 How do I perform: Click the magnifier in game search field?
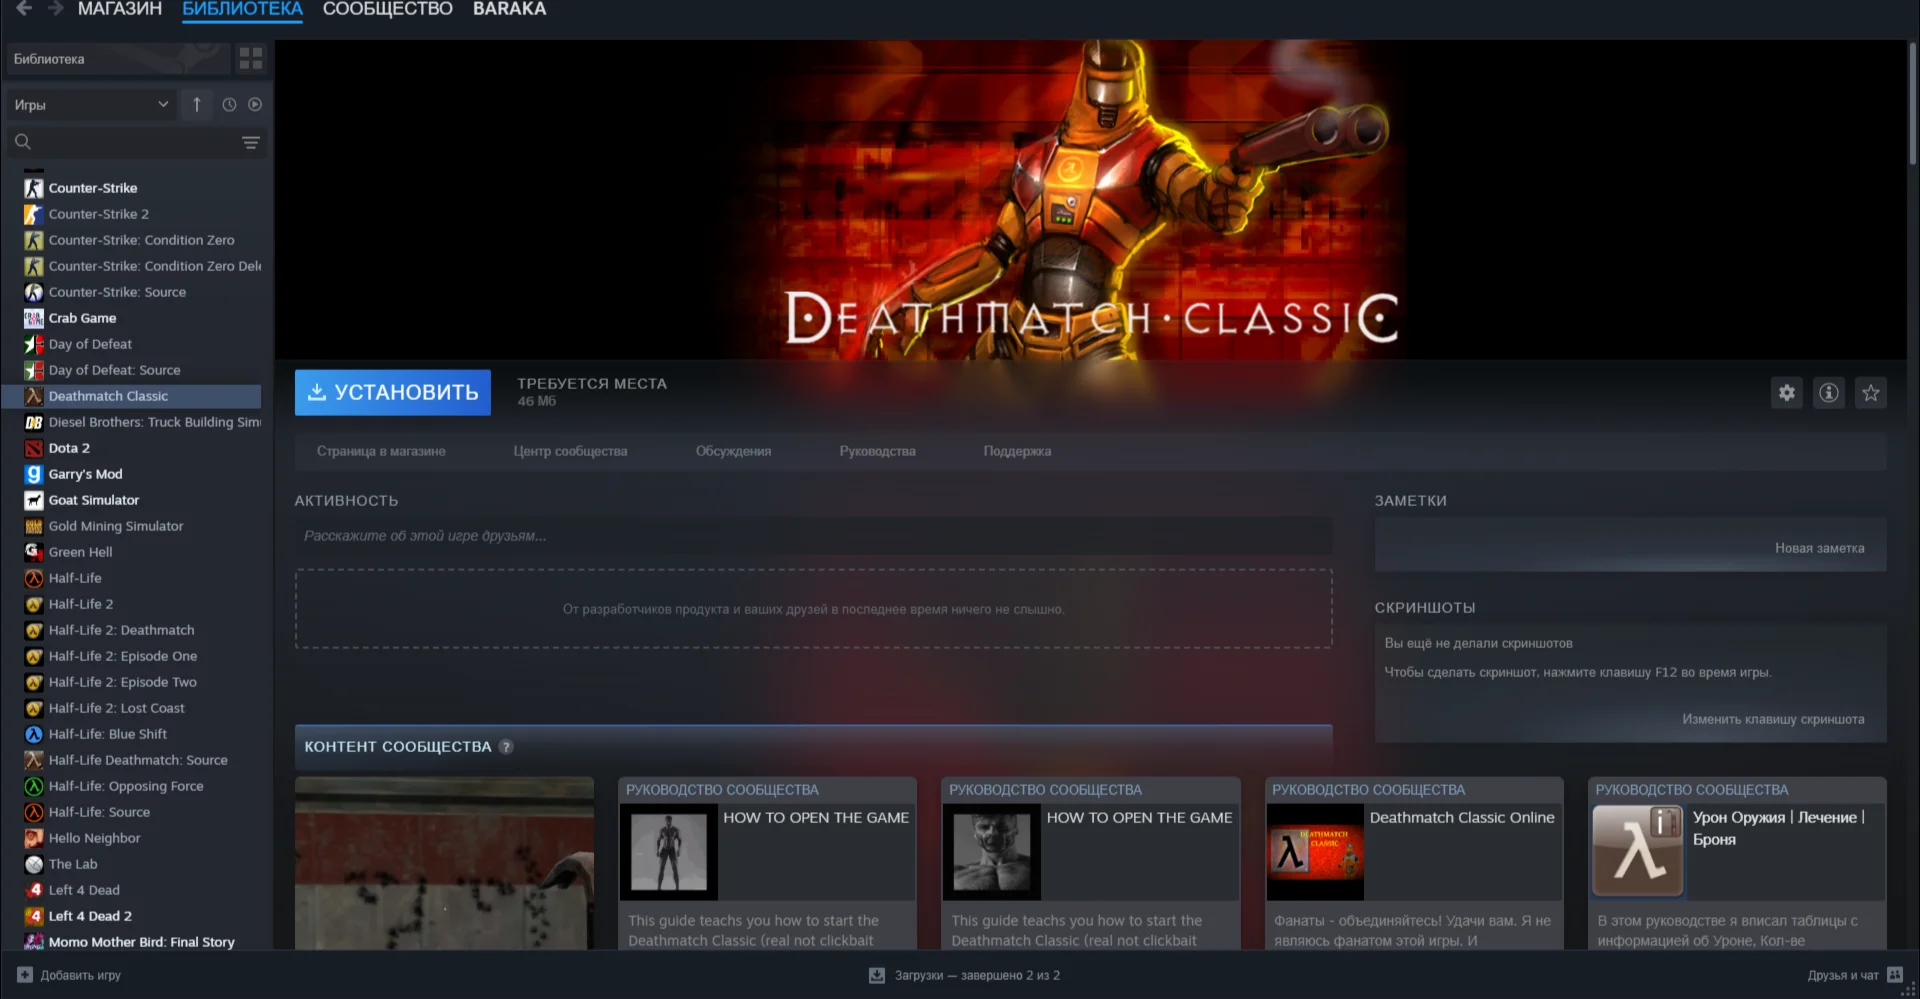(23, 142)
